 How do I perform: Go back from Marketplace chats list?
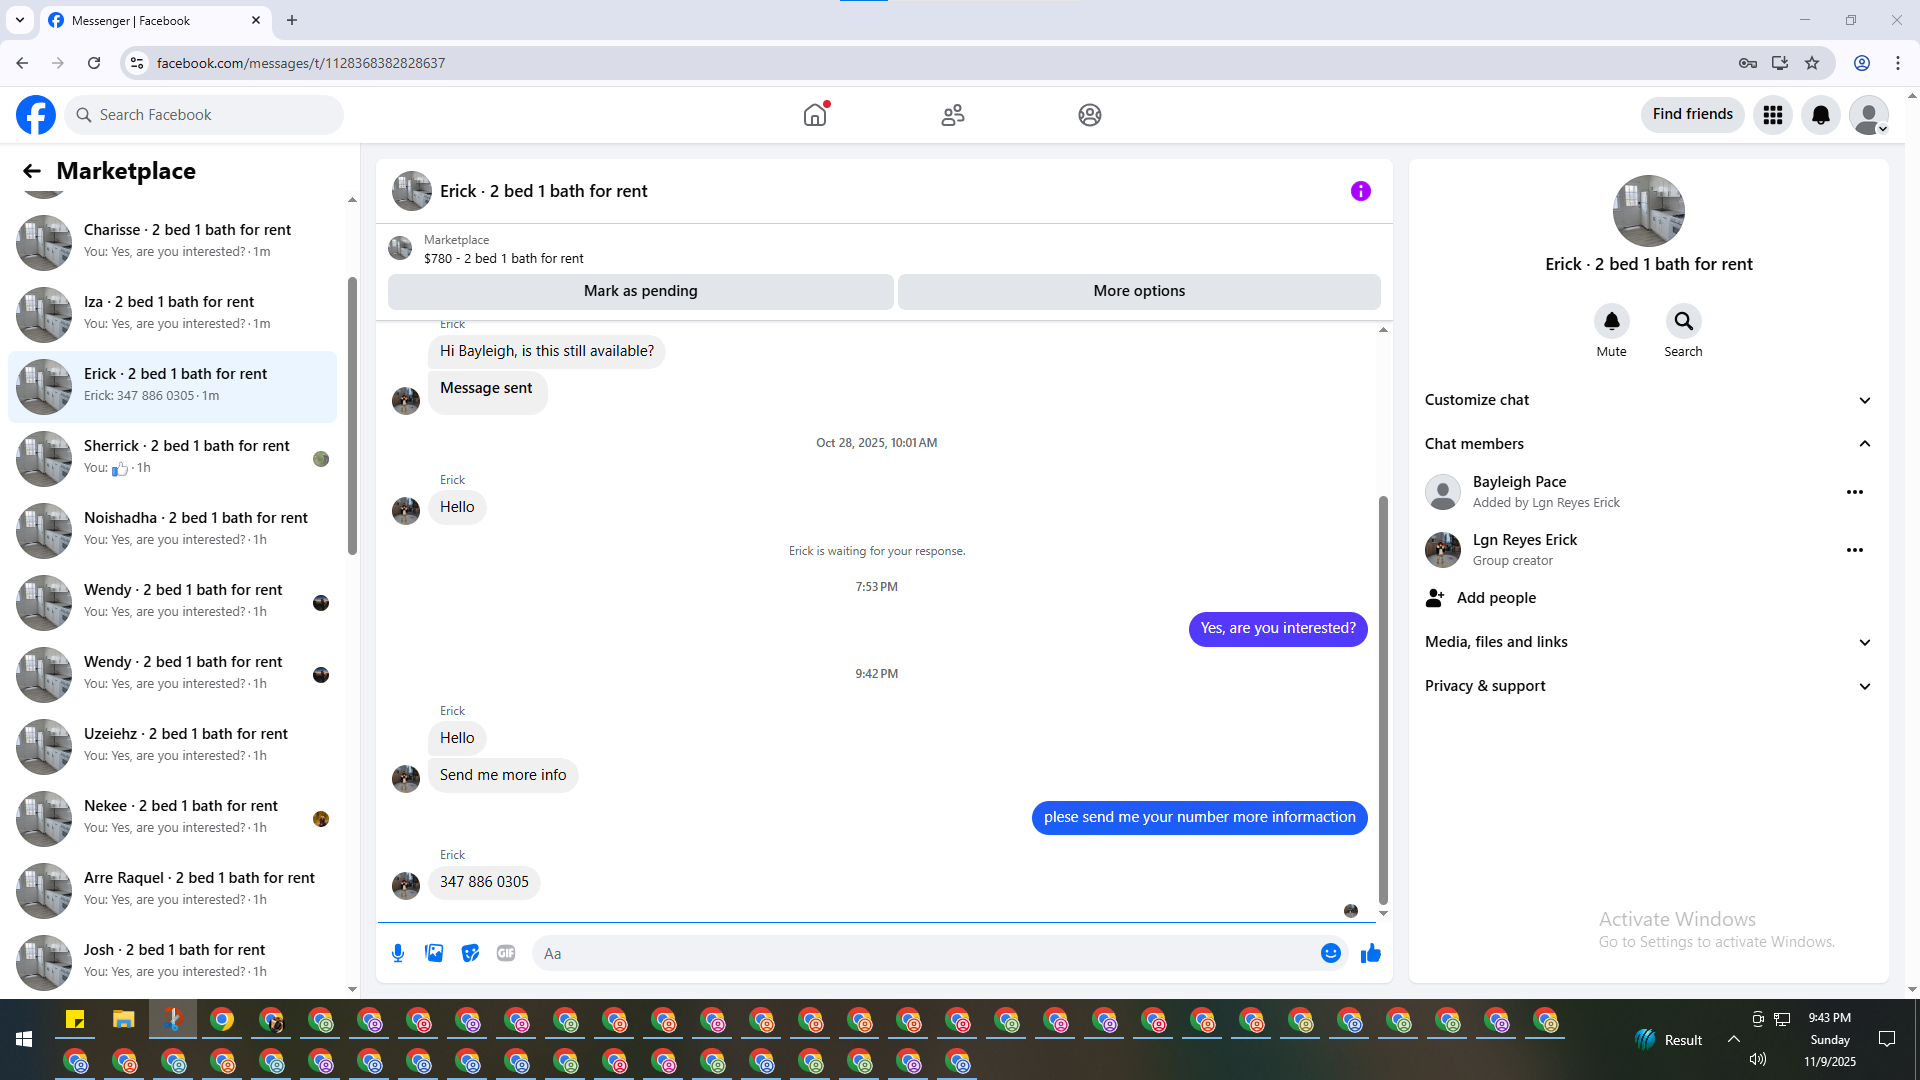click(x=32, y=171)
